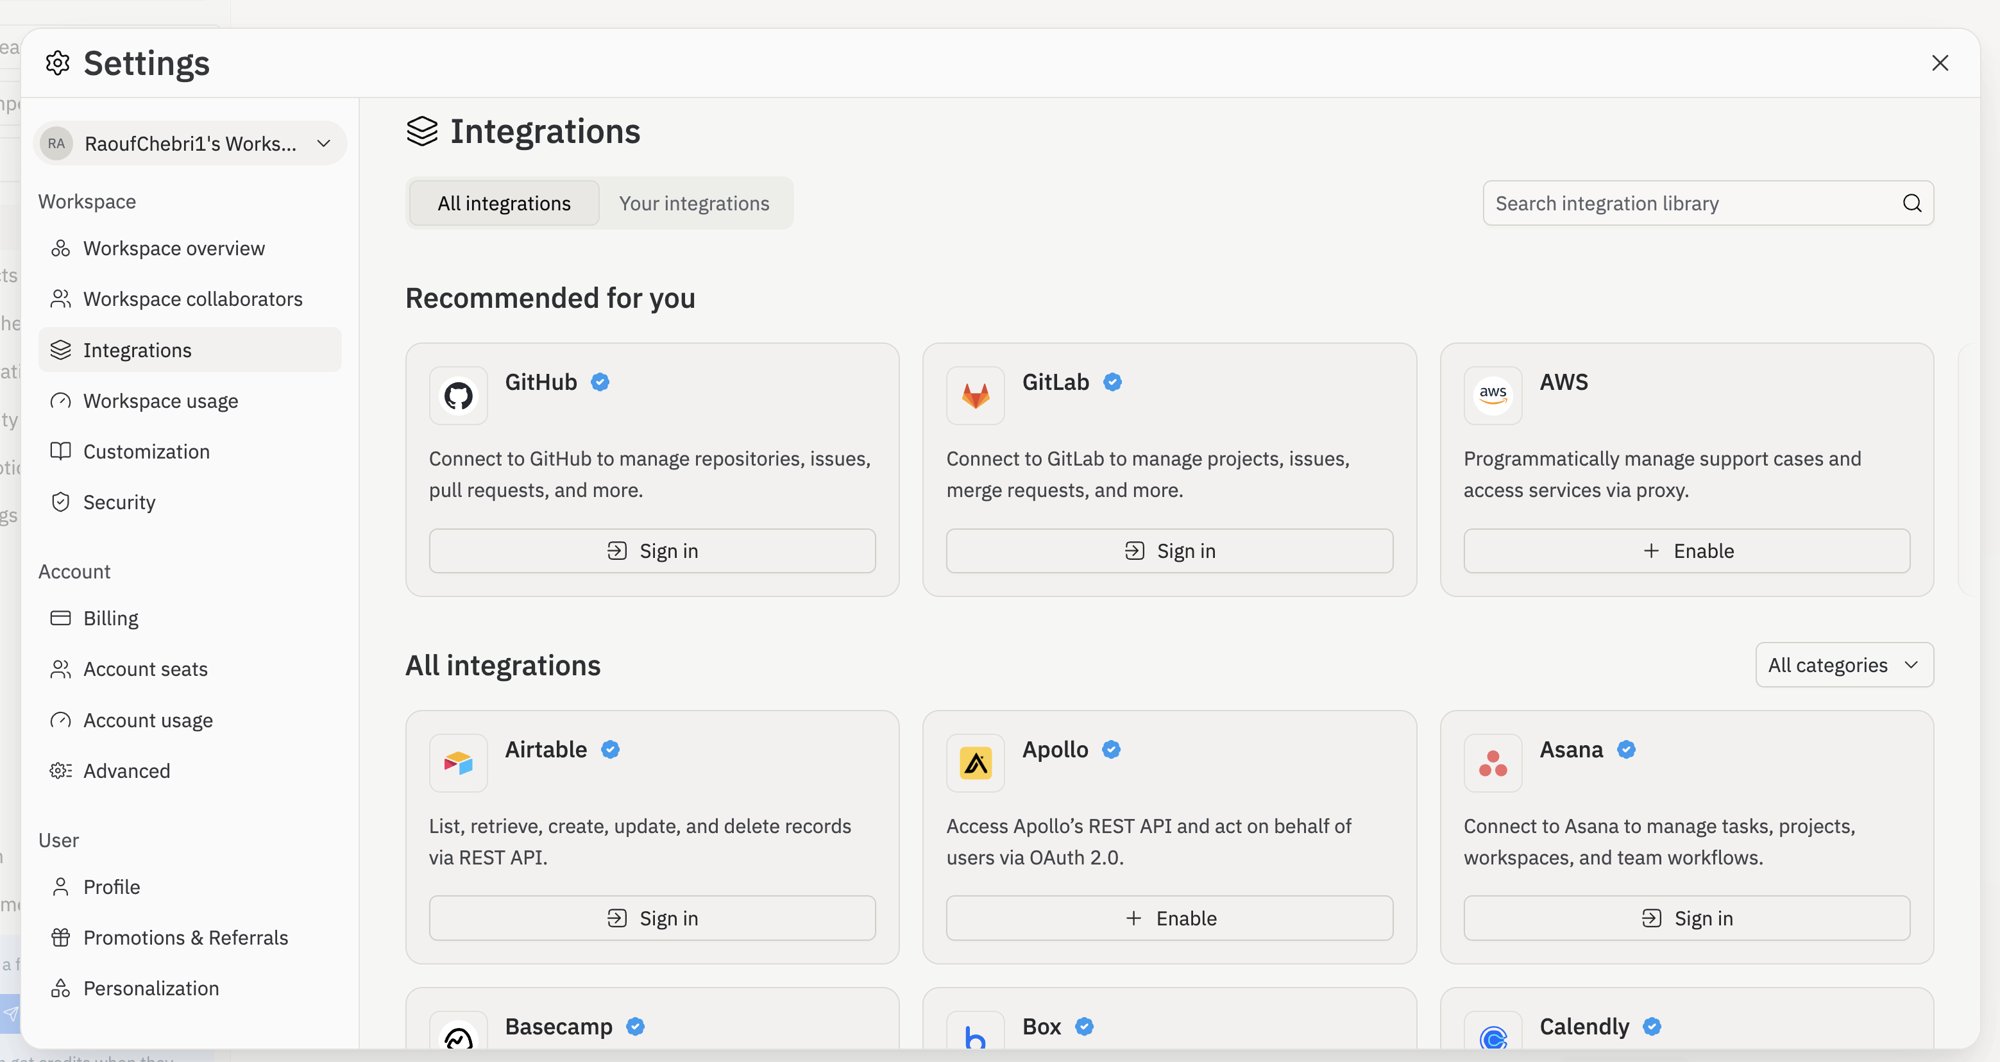
Task: Click the search magnifier icon
Action: tap(1912, 203)
